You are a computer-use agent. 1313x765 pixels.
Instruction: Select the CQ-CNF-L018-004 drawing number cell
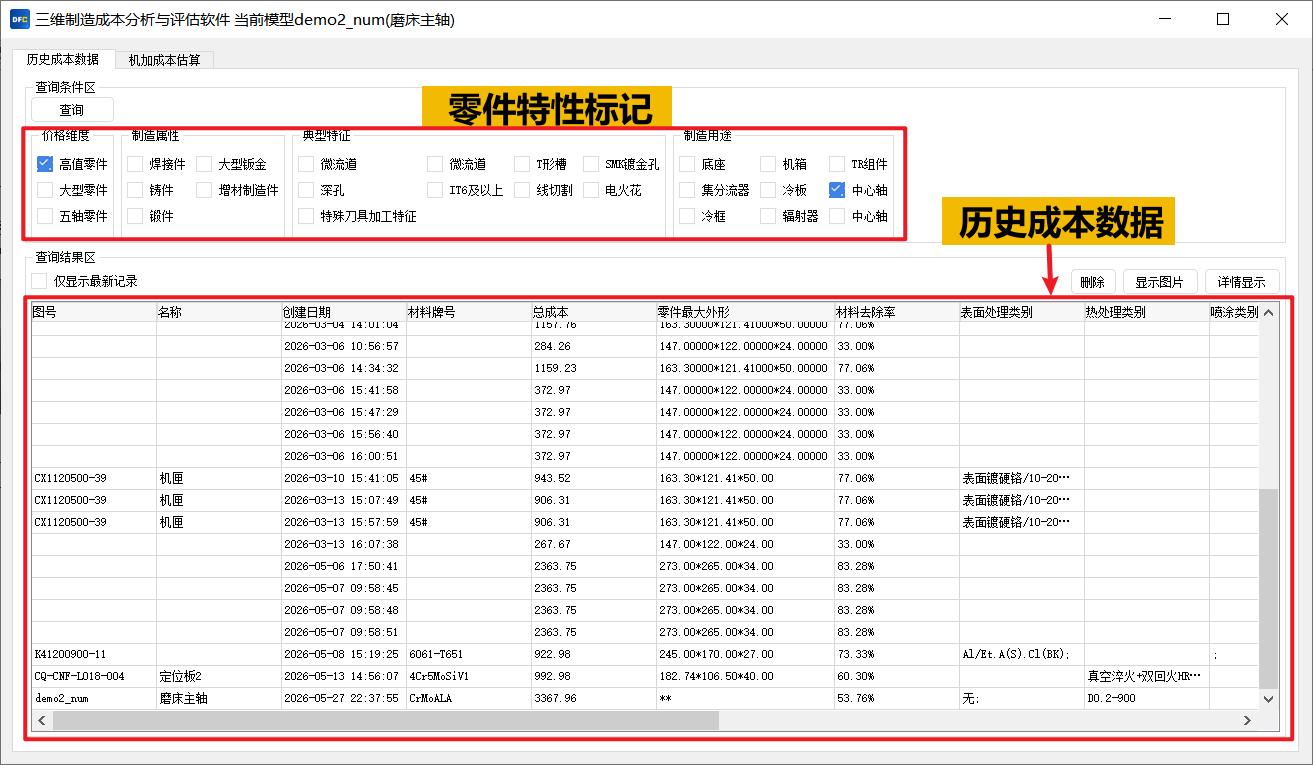(x=94, y=676)
